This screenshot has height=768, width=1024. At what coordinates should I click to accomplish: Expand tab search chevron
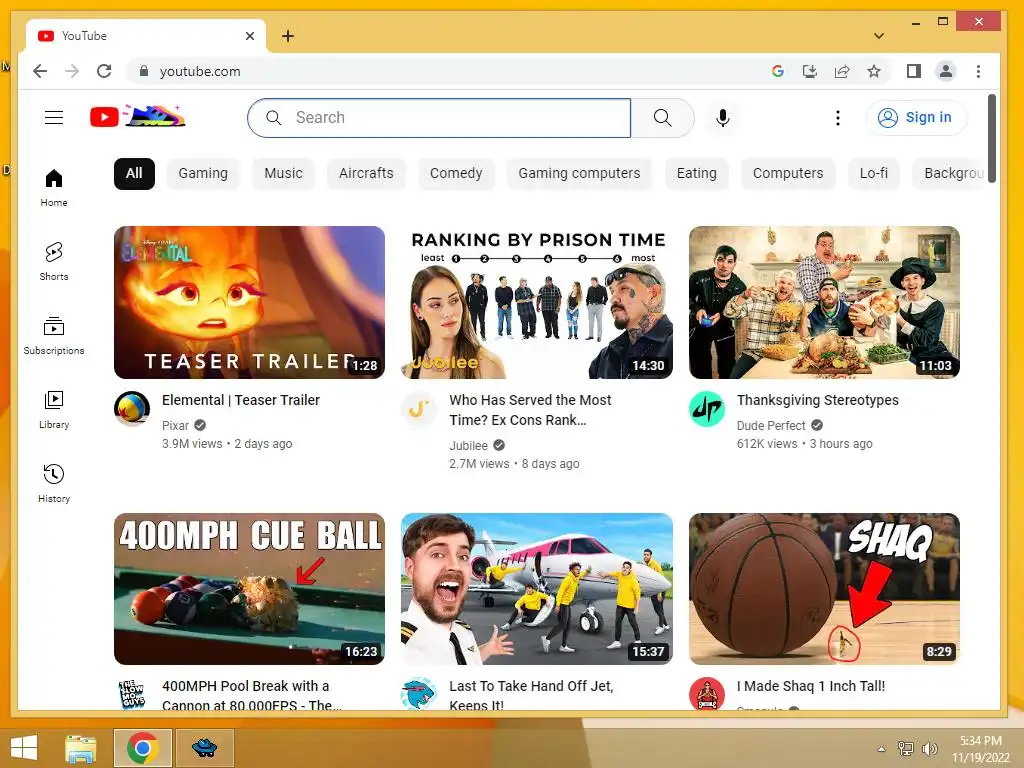tap(879, 36)
